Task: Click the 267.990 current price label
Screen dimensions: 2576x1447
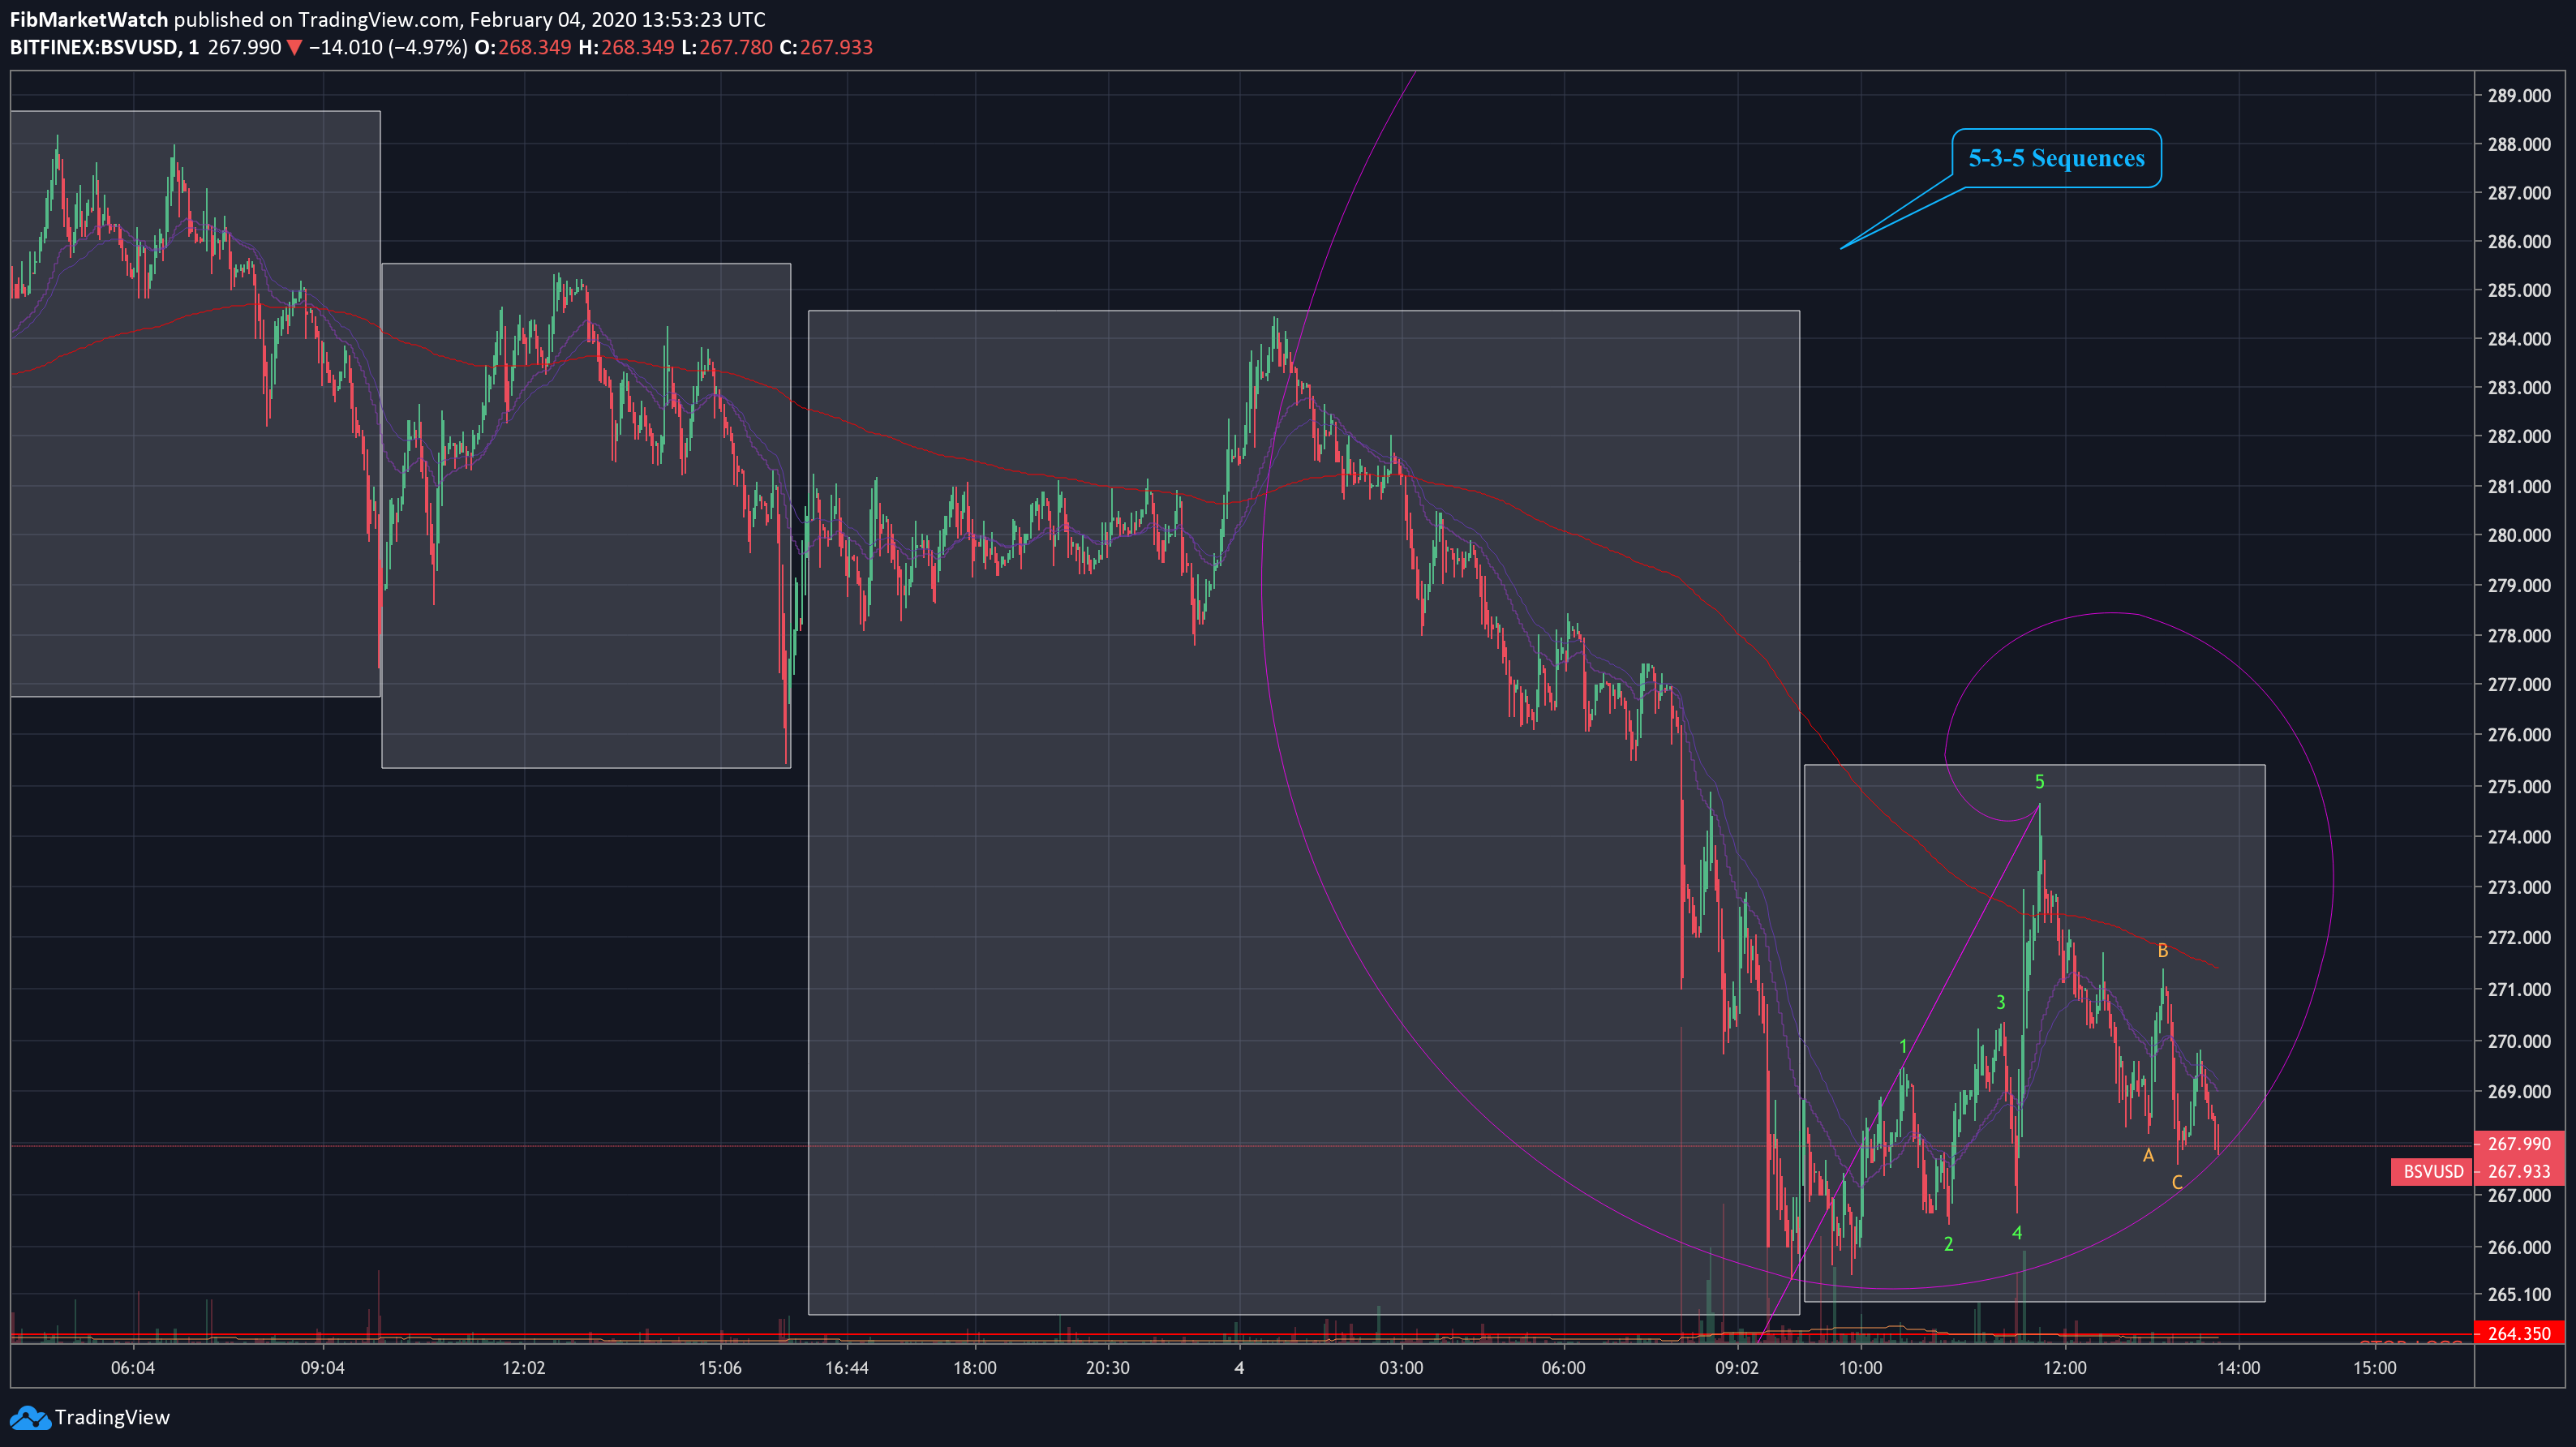Action: pyautogui.click(x=2519, y=1143)
